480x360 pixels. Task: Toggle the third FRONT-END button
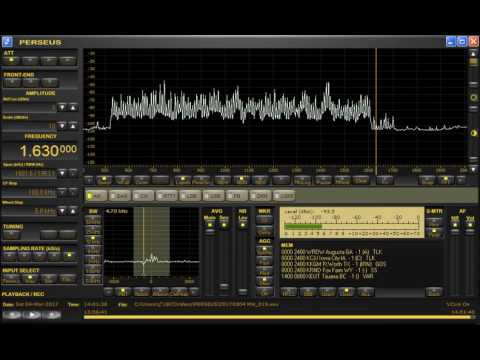pyautogui.click(x=49, y=82)
